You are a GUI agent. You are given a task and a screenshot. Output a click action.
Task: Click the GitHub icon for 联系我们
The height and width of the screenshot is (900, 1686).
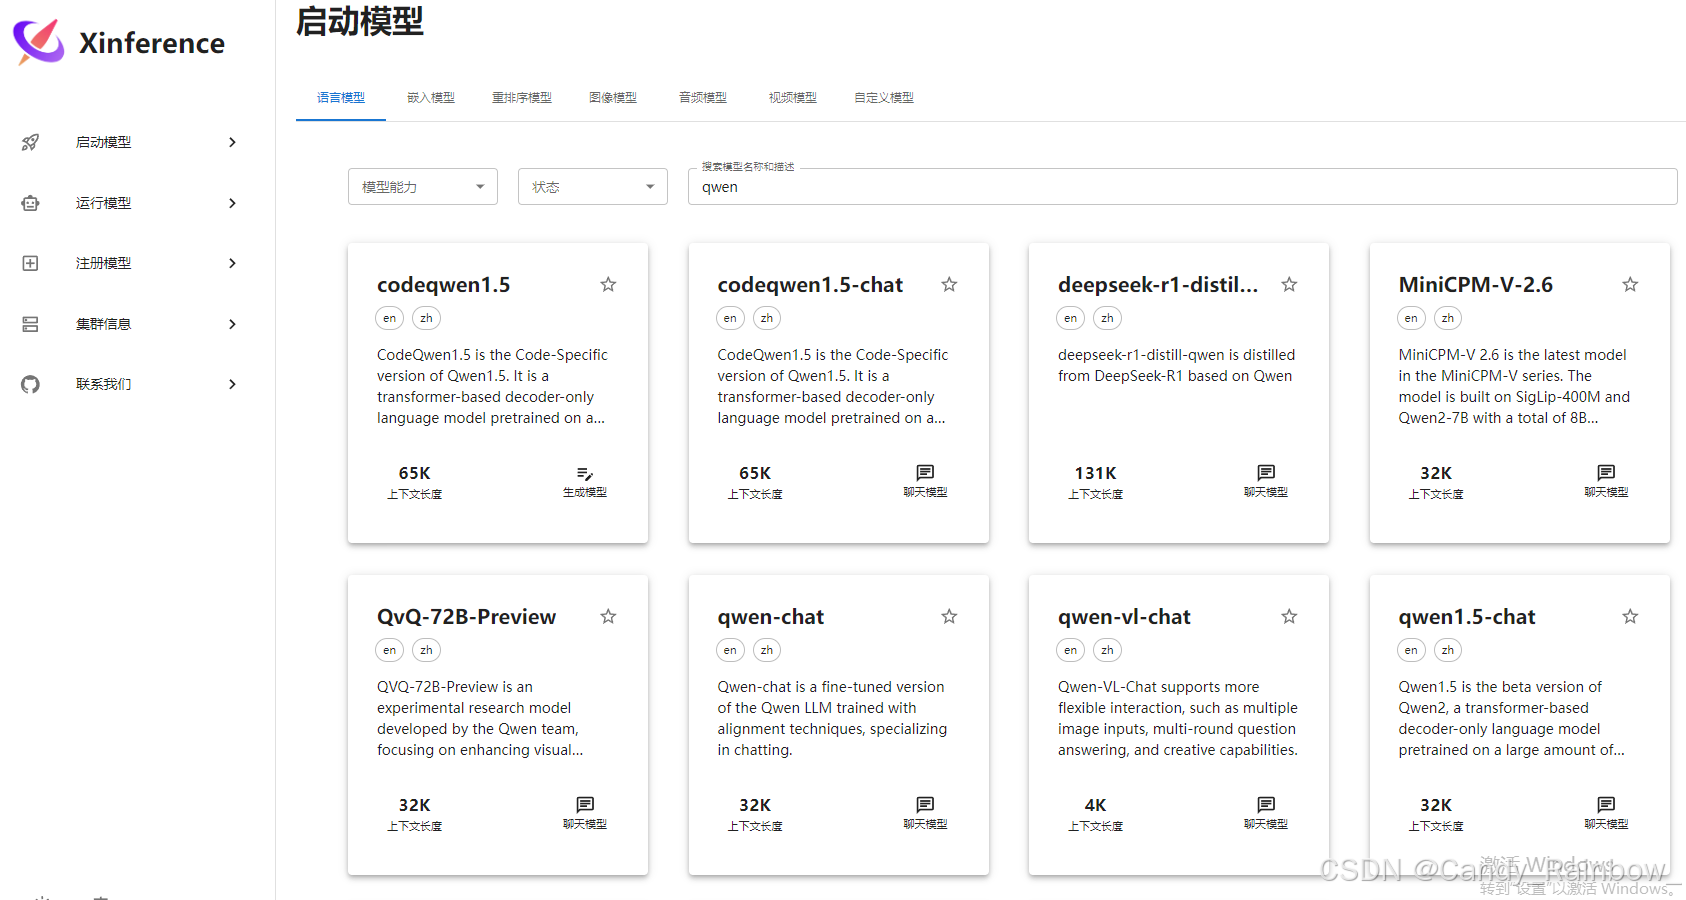coord(31,384)
